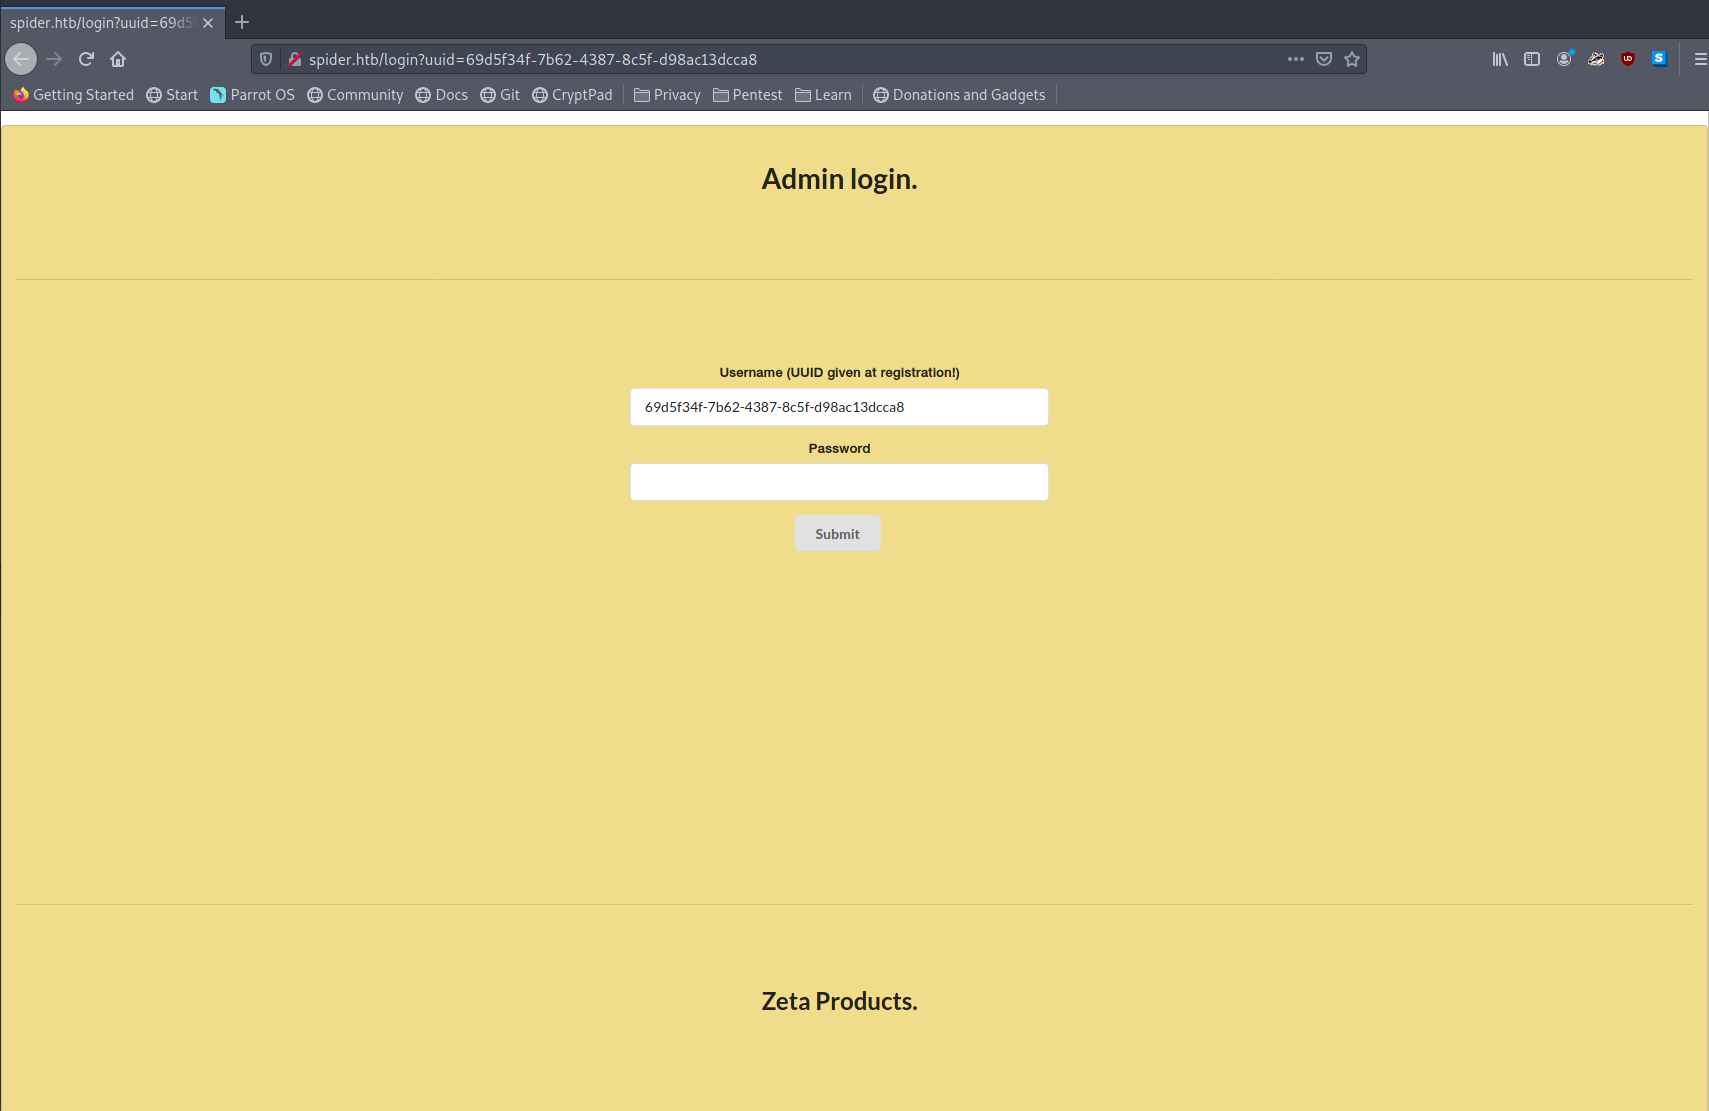Show the Library history and bookmarks
This screenshot has height=1111, width=1709.
[1500, 59]
